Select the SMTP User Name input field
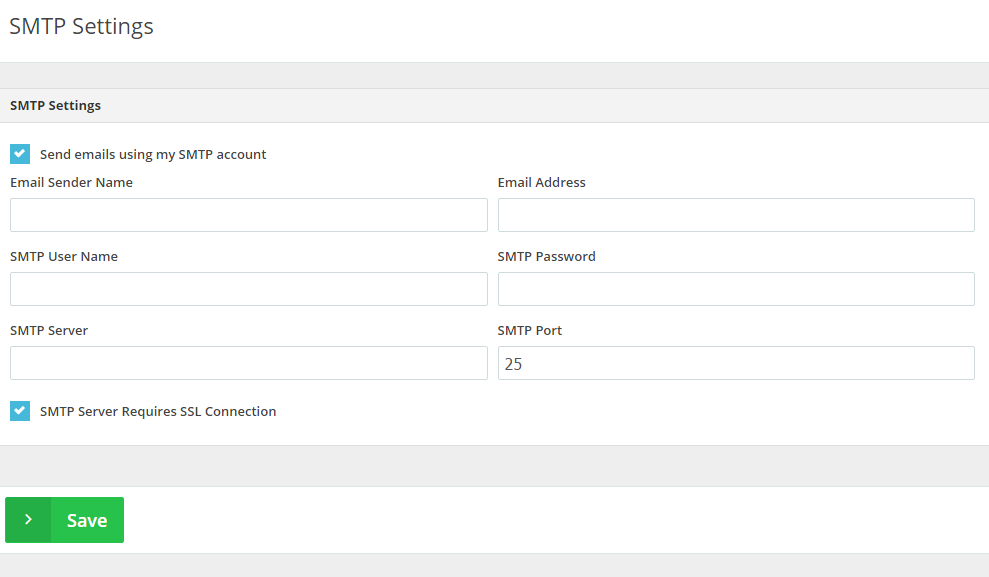989x577 pixels. (249, 289)
